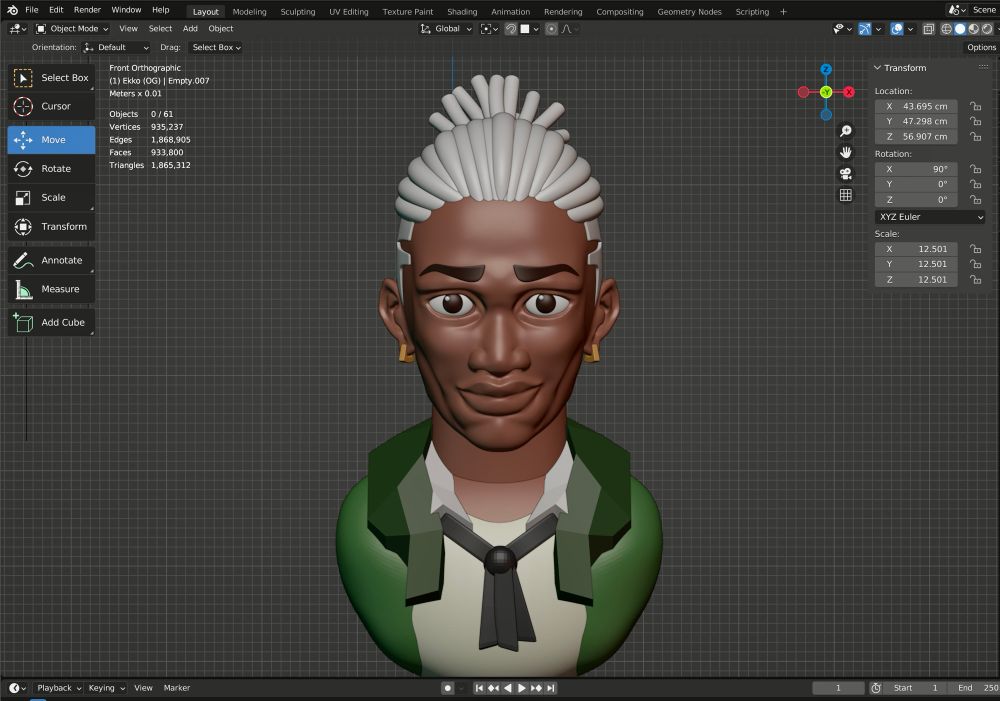1000x701 pixels.
Task: Click the green Y axis gizmo ball
Action: coord(826,92)
